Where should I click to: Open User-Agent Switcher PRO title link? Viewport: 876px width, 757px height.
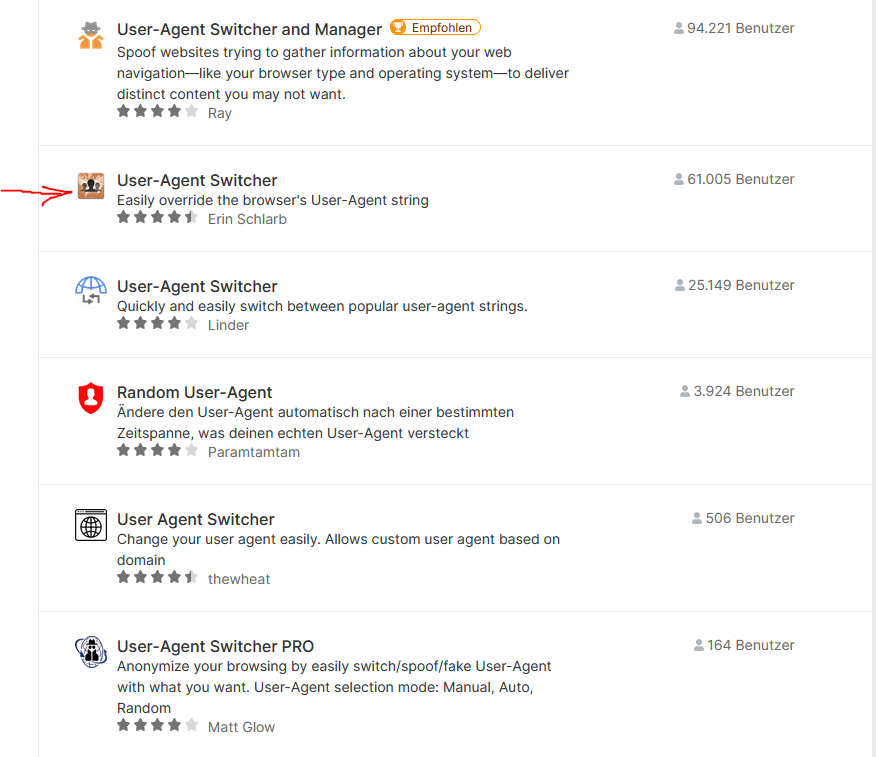click(x=215, y=646)
